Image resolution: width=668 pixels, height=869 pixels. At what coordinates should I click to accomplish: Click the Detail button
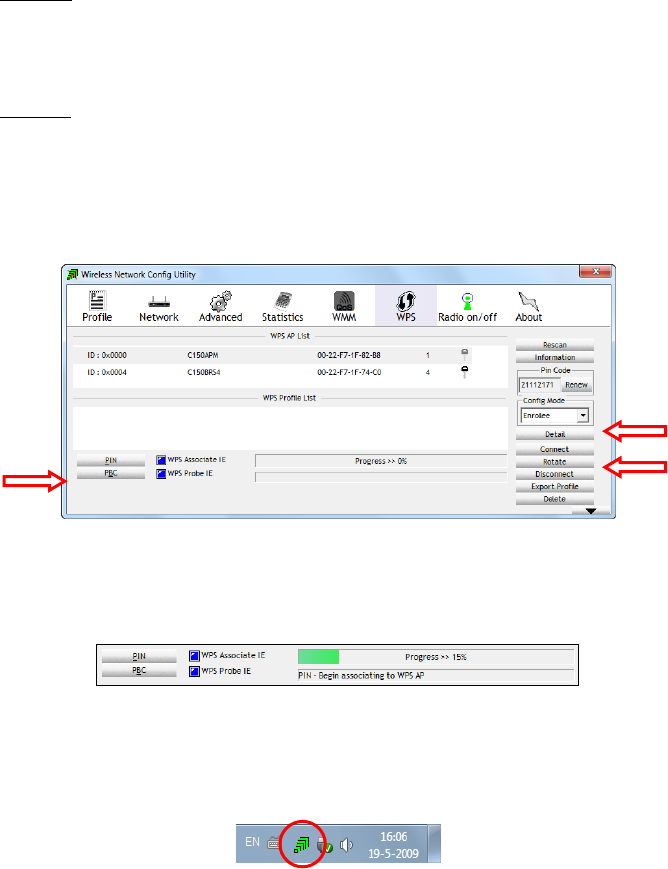[x=555, y=434]
